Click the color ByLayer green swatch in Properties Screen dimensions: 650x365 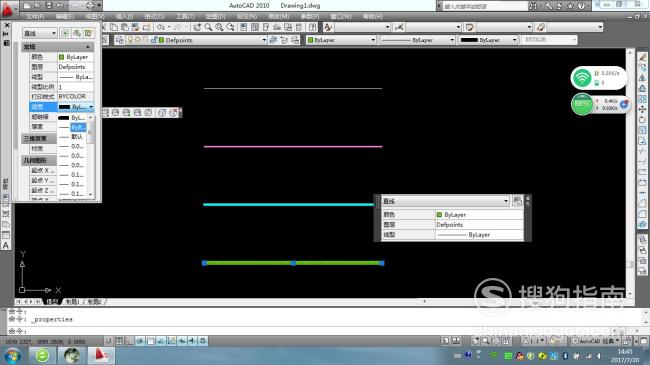[61, 57]
